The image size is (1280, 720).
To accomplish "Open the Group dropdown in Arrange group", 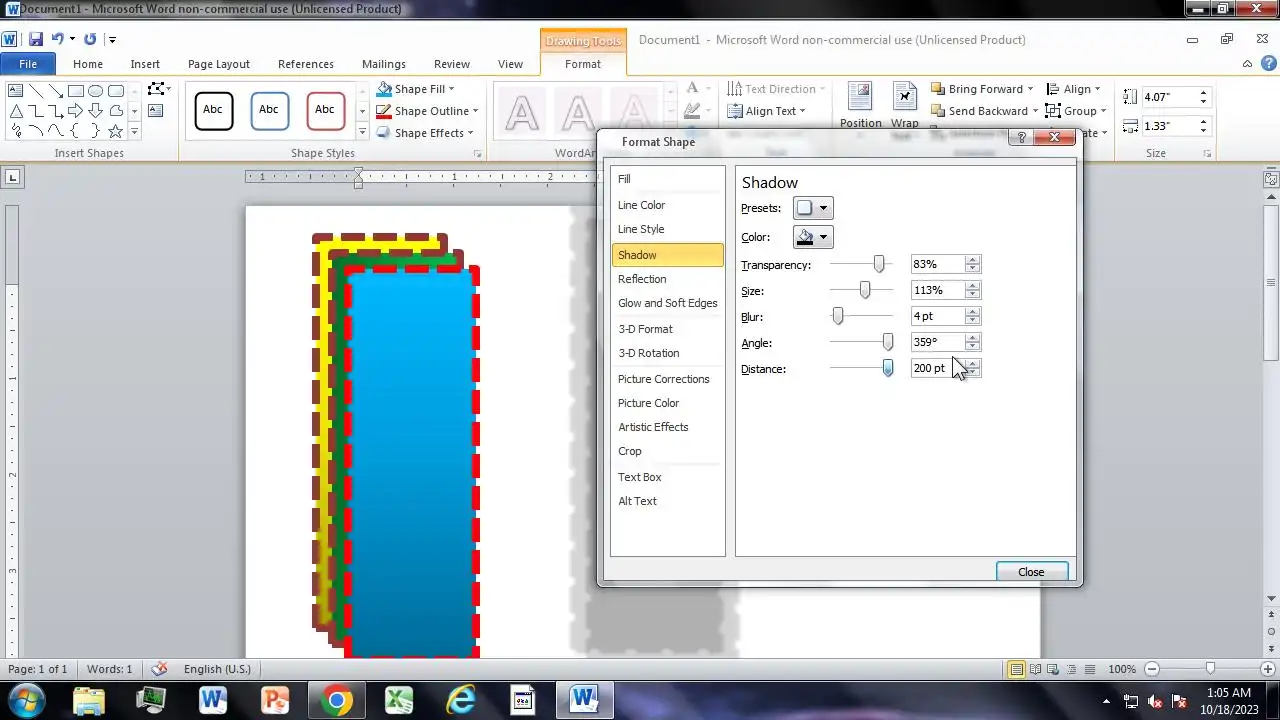I will [1076, 111].
